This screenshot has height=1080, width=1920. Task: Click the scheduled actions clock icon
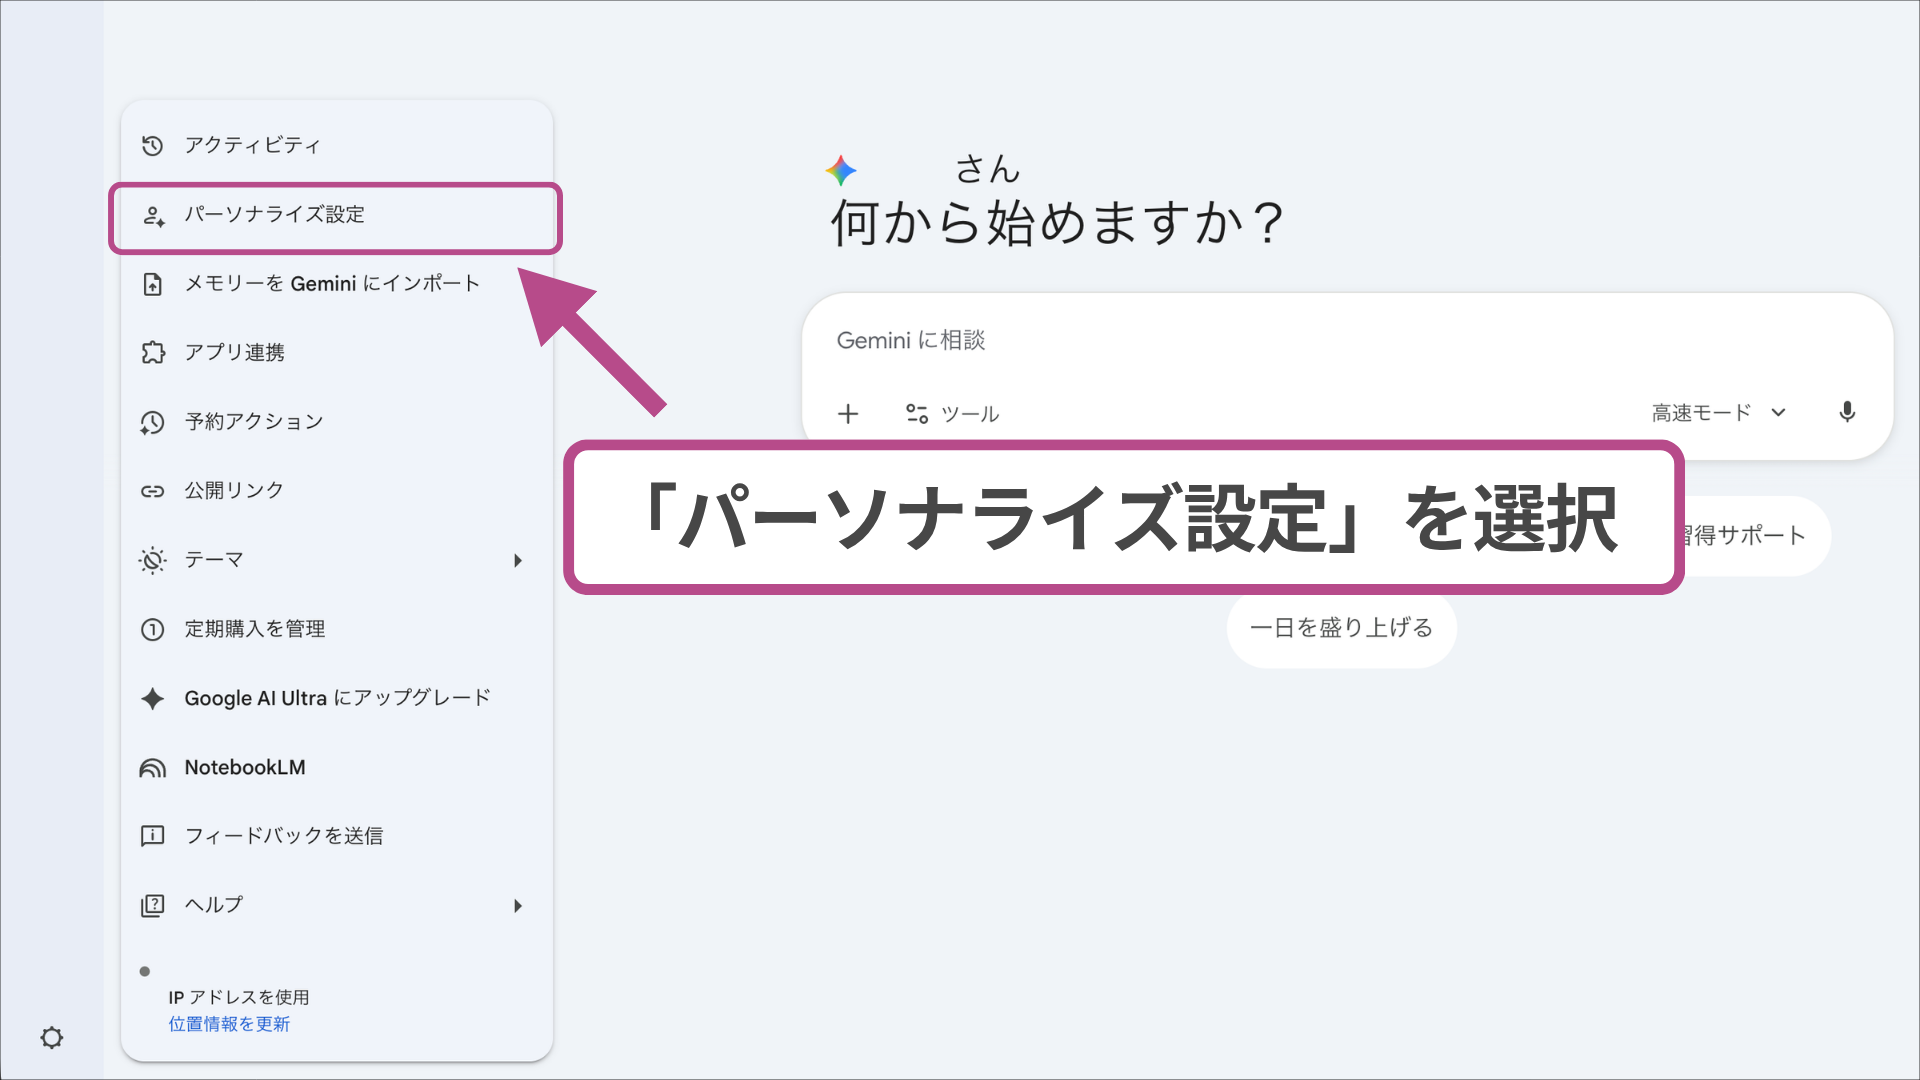pos(152,422)
